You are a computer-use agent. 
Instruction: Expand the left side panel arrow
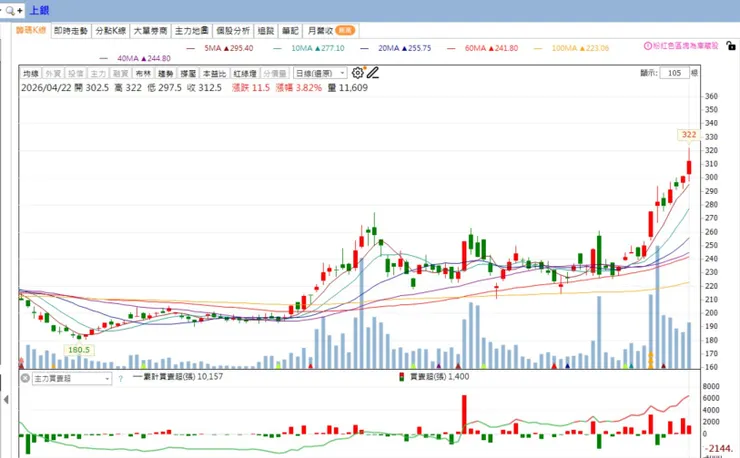click(x=6, y=399)
